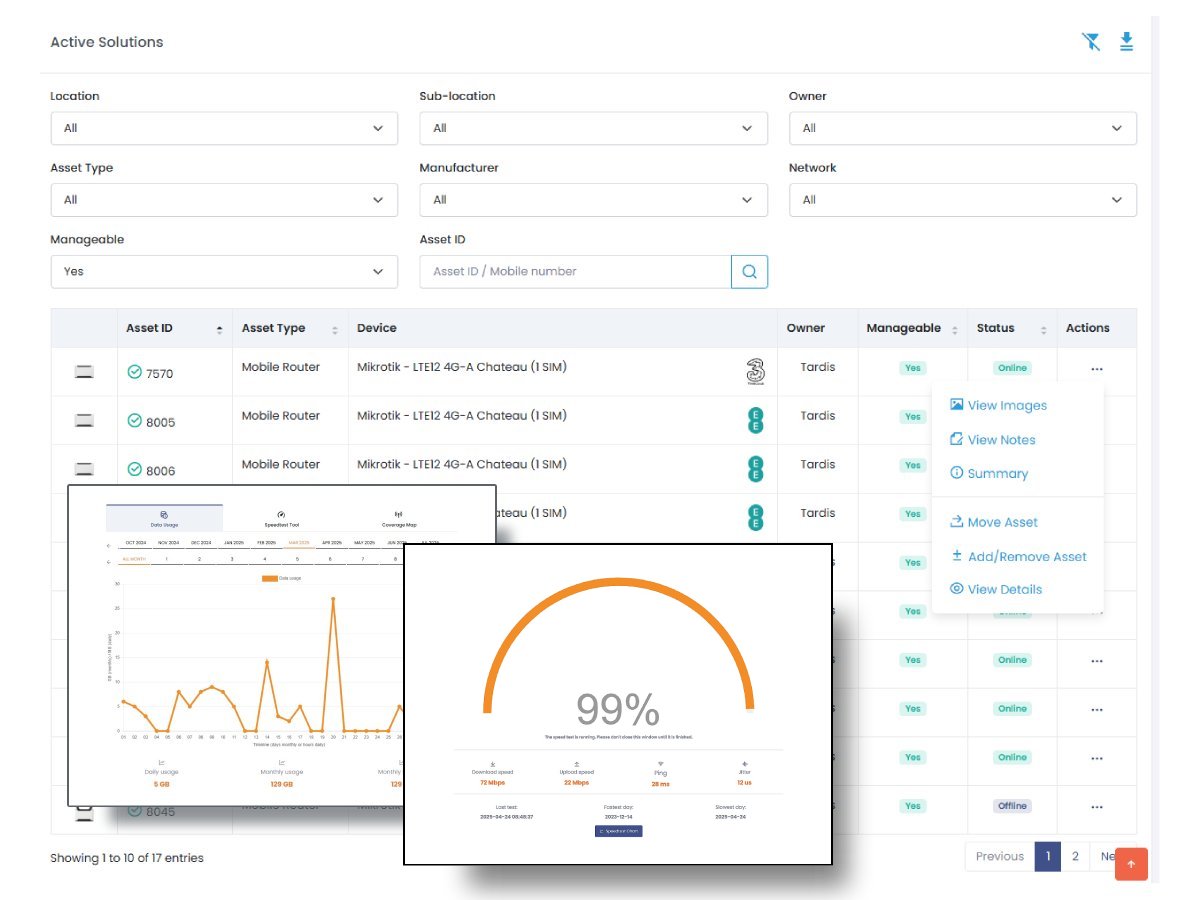Open the actions ellipsis for asset 7570
The width and height of the screenshot is (1200, 900).
pos(1097,368)
